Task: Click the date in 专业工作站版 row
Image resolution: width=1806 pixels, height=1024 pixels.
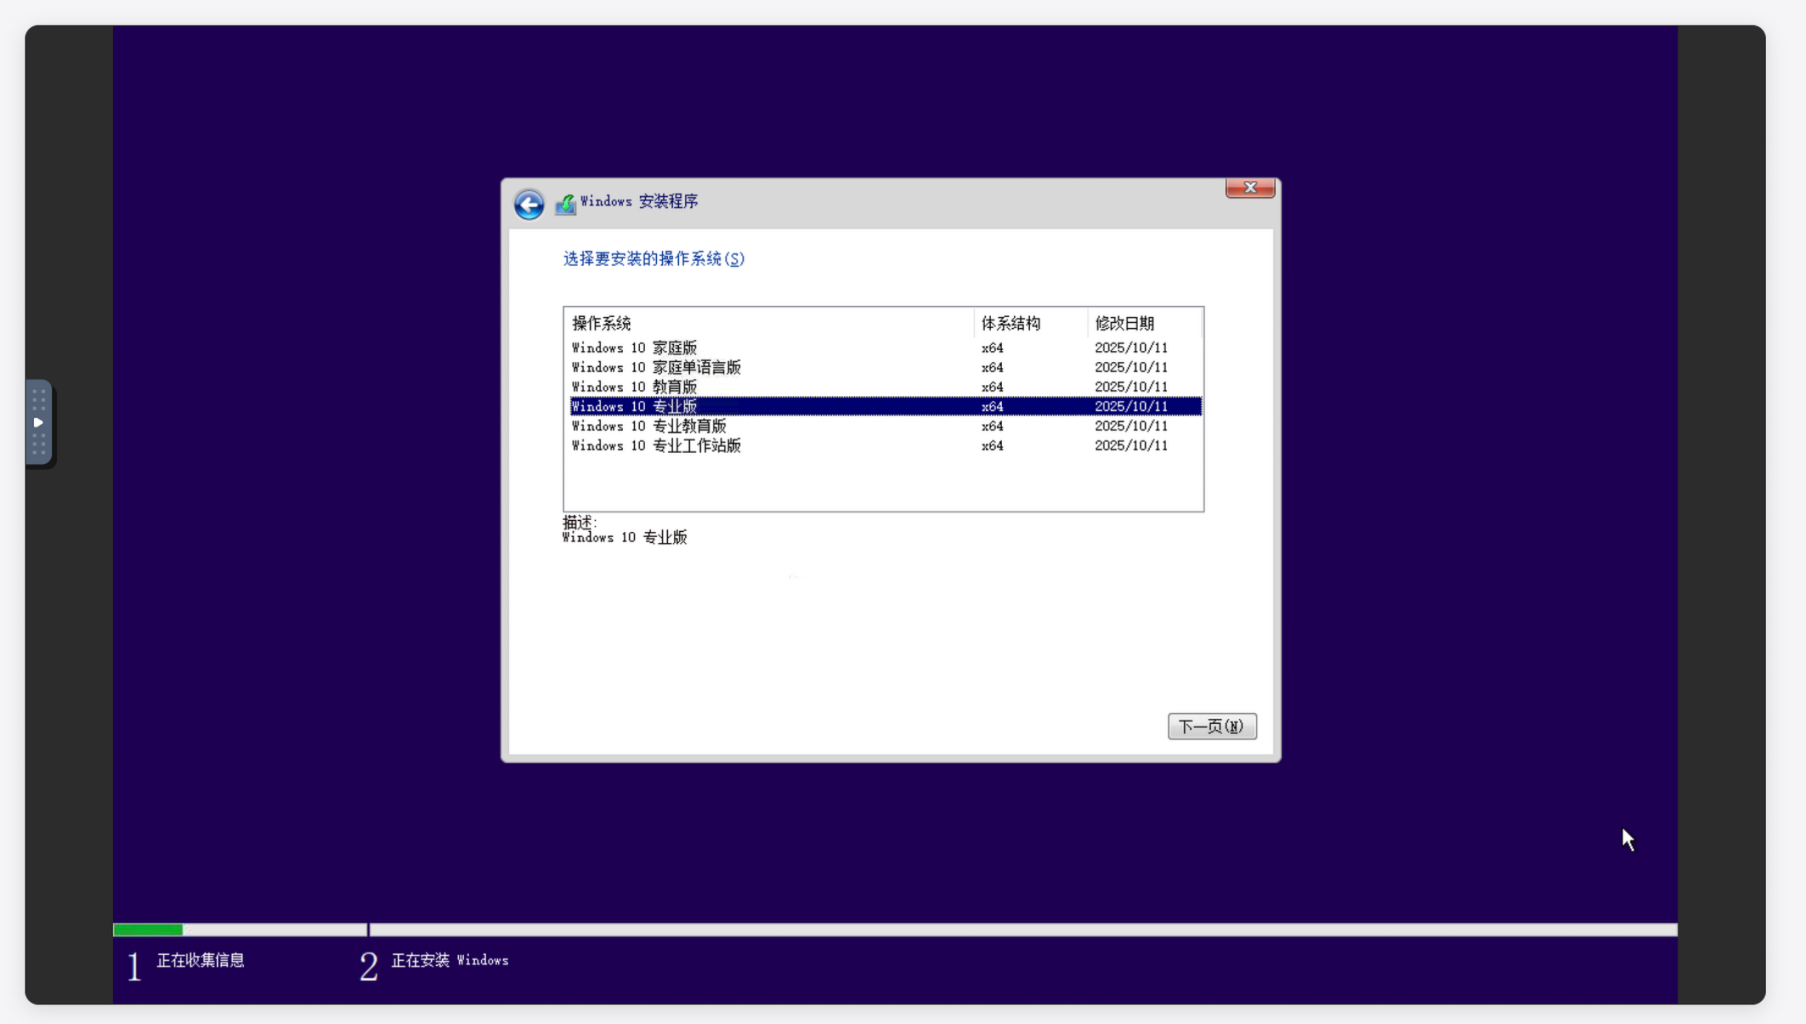Action: pos(1131,446)
